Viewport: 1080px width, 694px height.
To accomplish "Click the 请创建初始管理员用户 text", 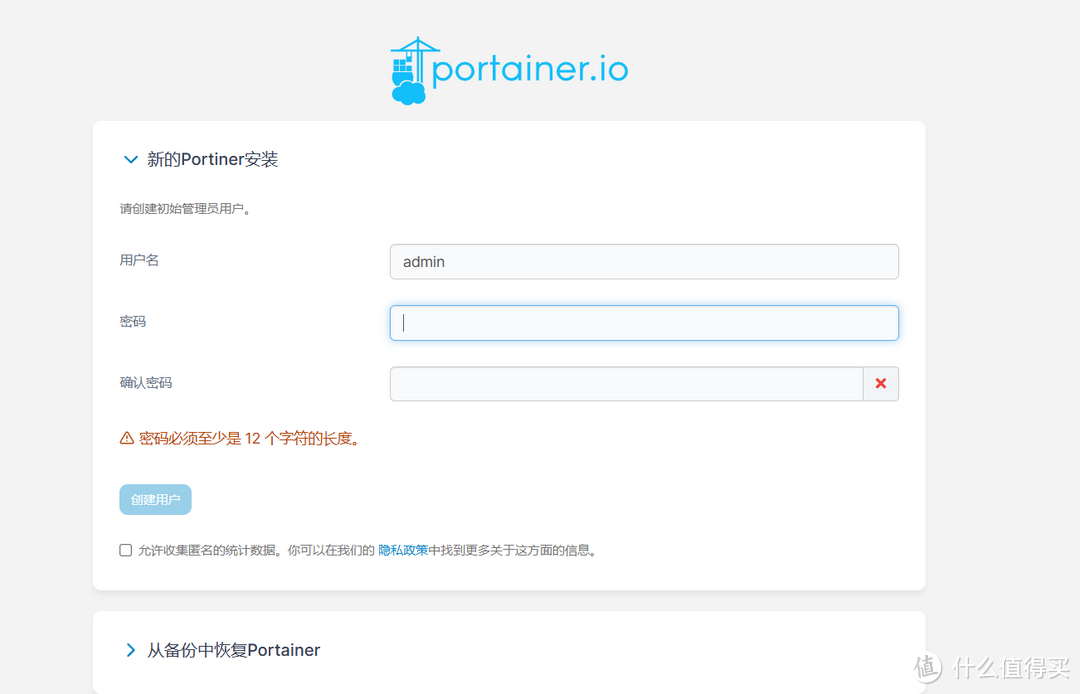I will pos(185,209).
